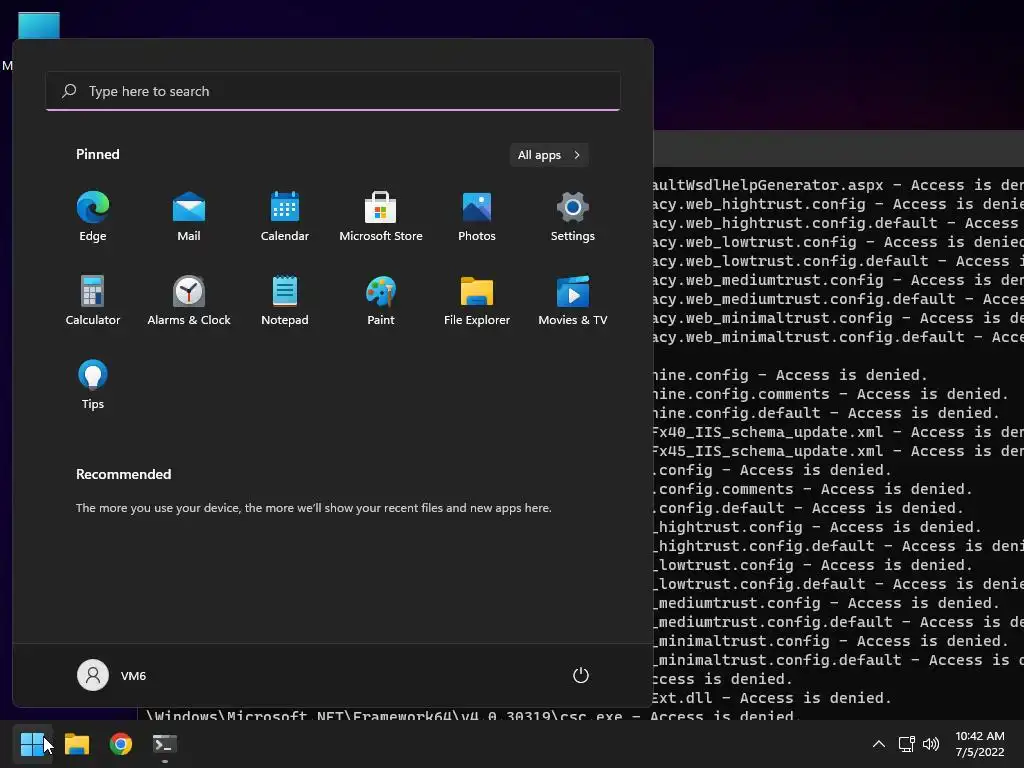This screenshot has width=1024, height=768.
Task: Click the Pinned section heading
Action: coord(97,154)
